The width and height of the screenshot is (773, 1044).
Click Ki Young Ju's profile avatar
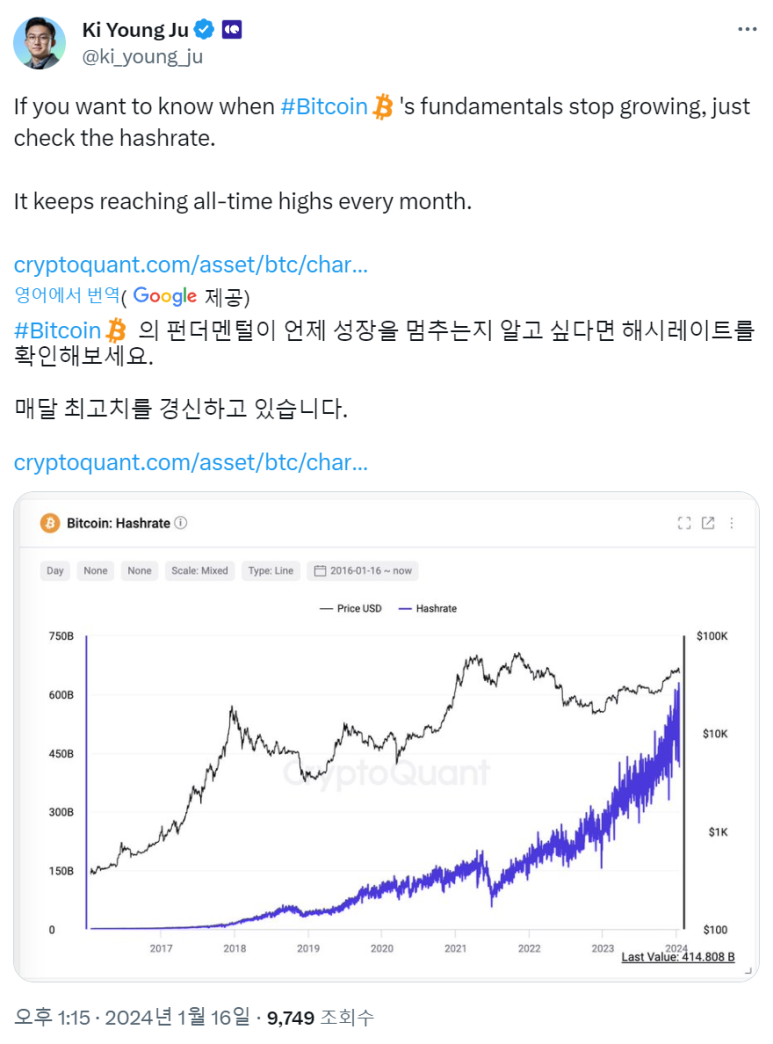click(x=39, y=43)
